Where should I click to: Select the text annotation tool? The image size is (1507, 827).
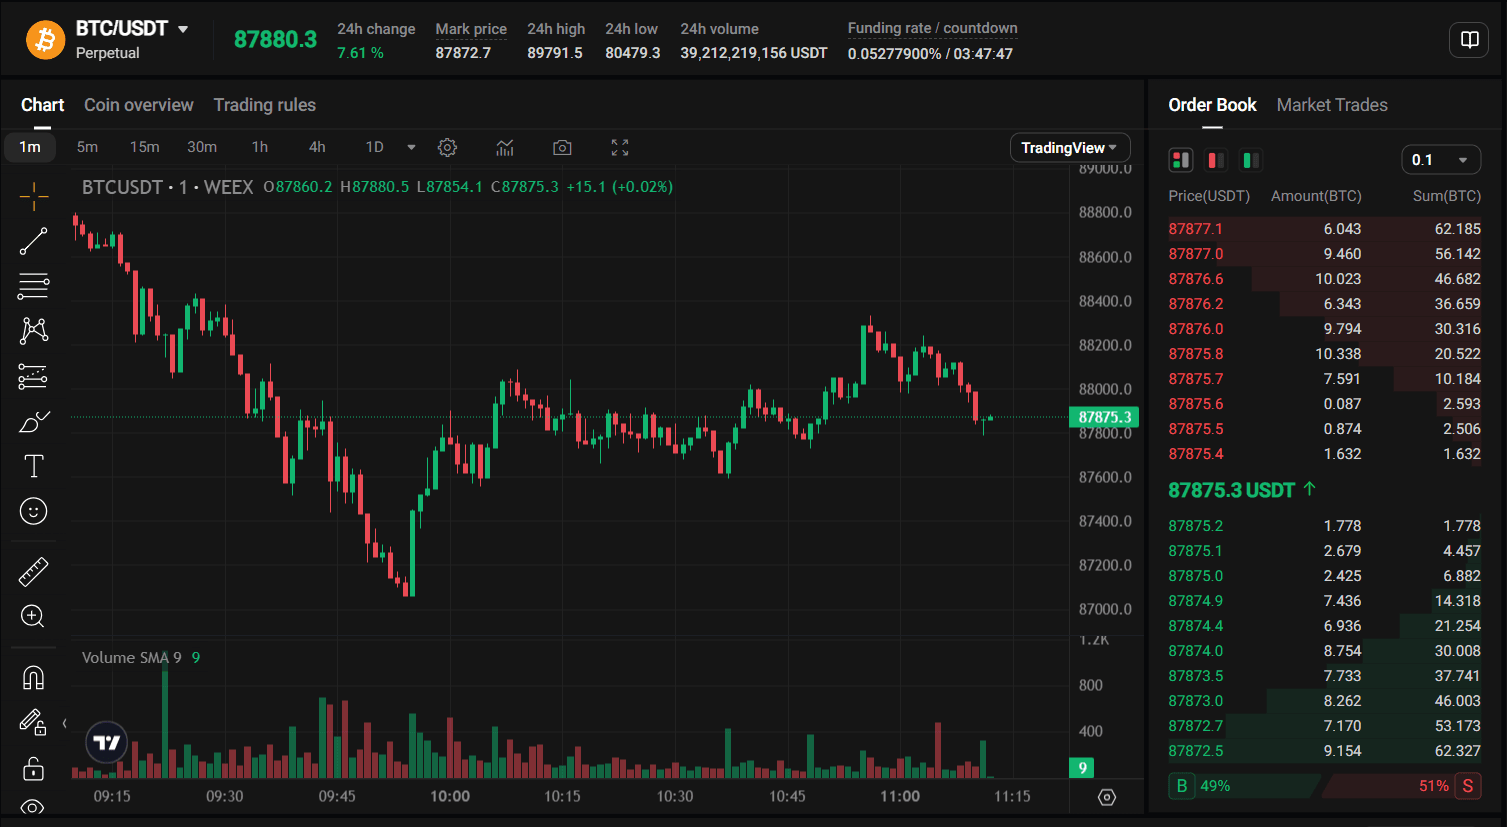point(33,466)
